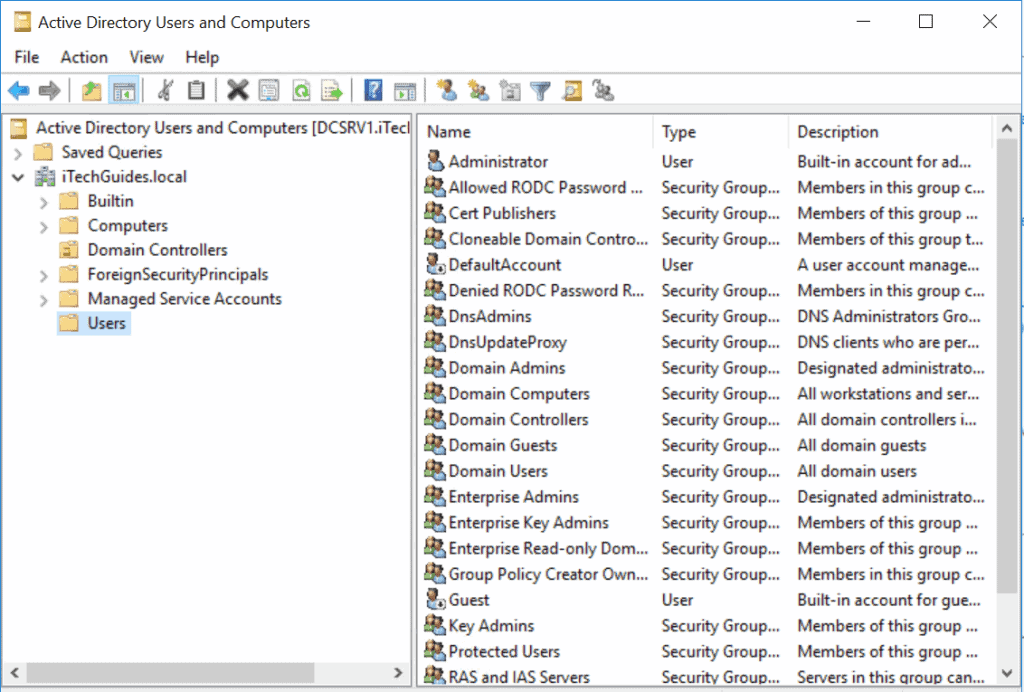
Task: Open the View menu
Action: (x=146, y=57)
